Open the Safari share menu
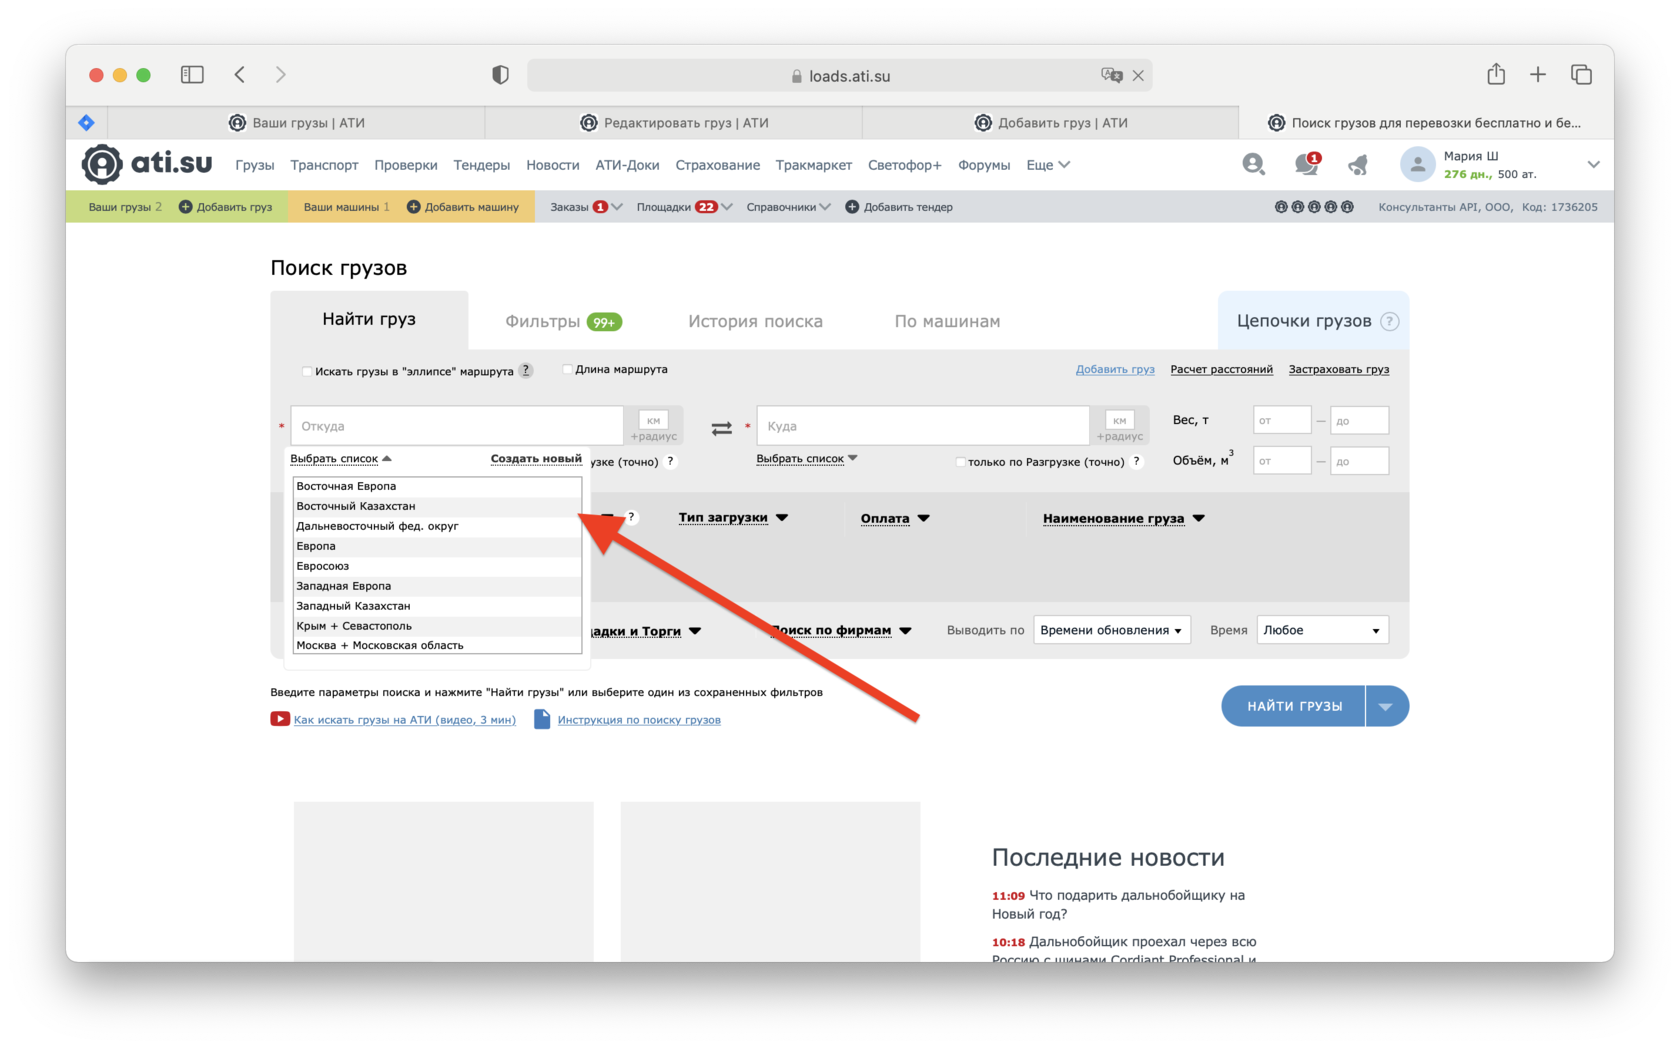 1496,74
